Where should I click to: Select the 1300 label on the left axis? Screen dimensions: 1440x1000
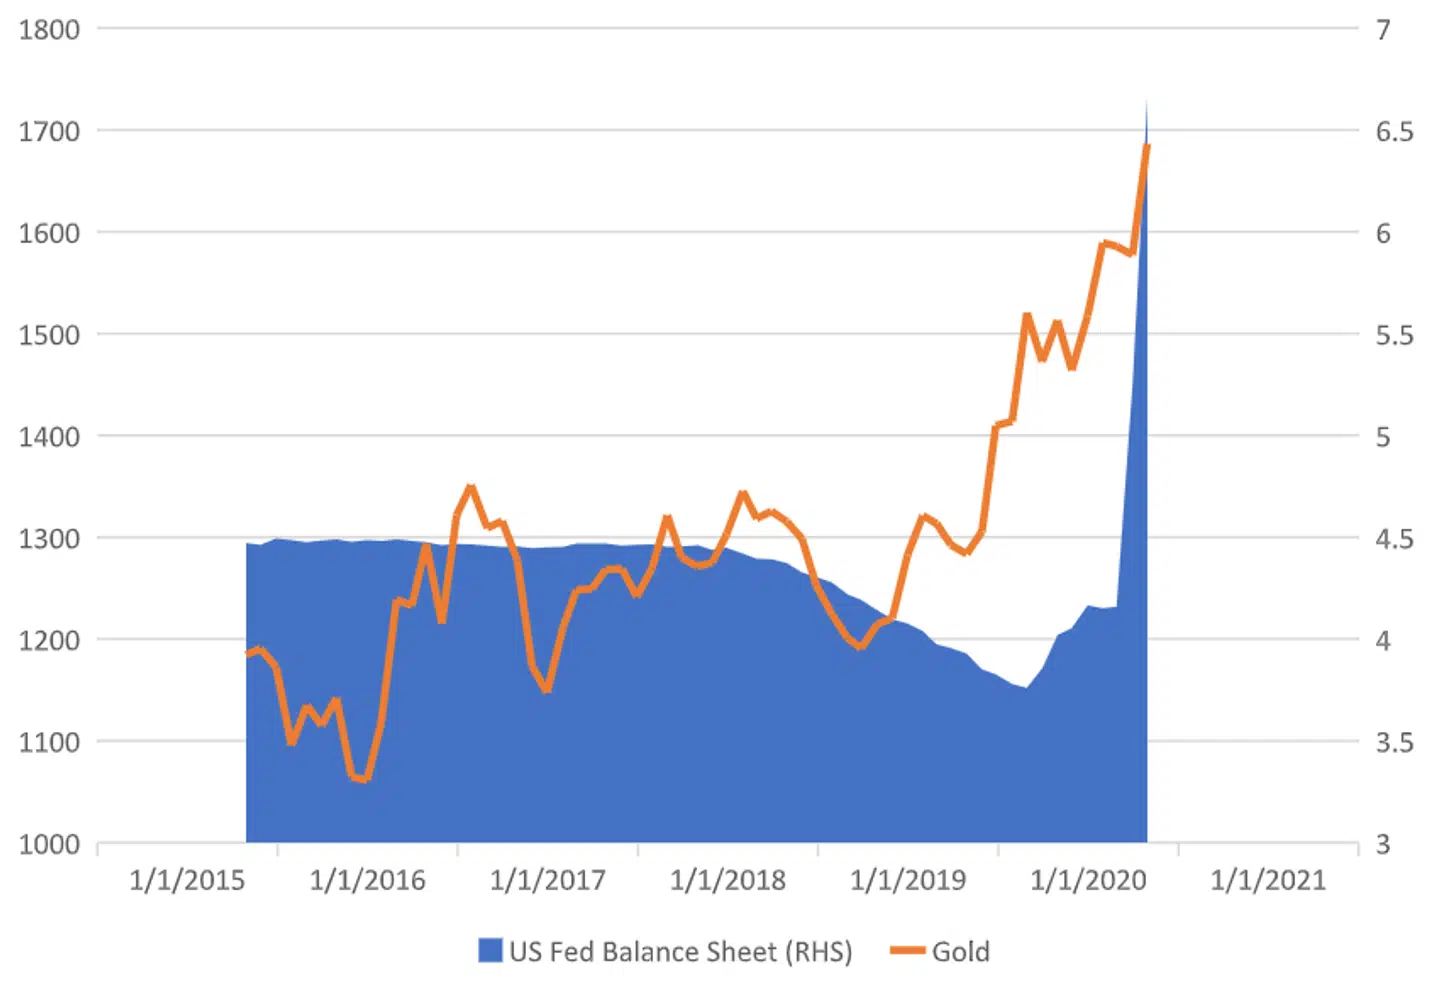click(x=49, y=539)
